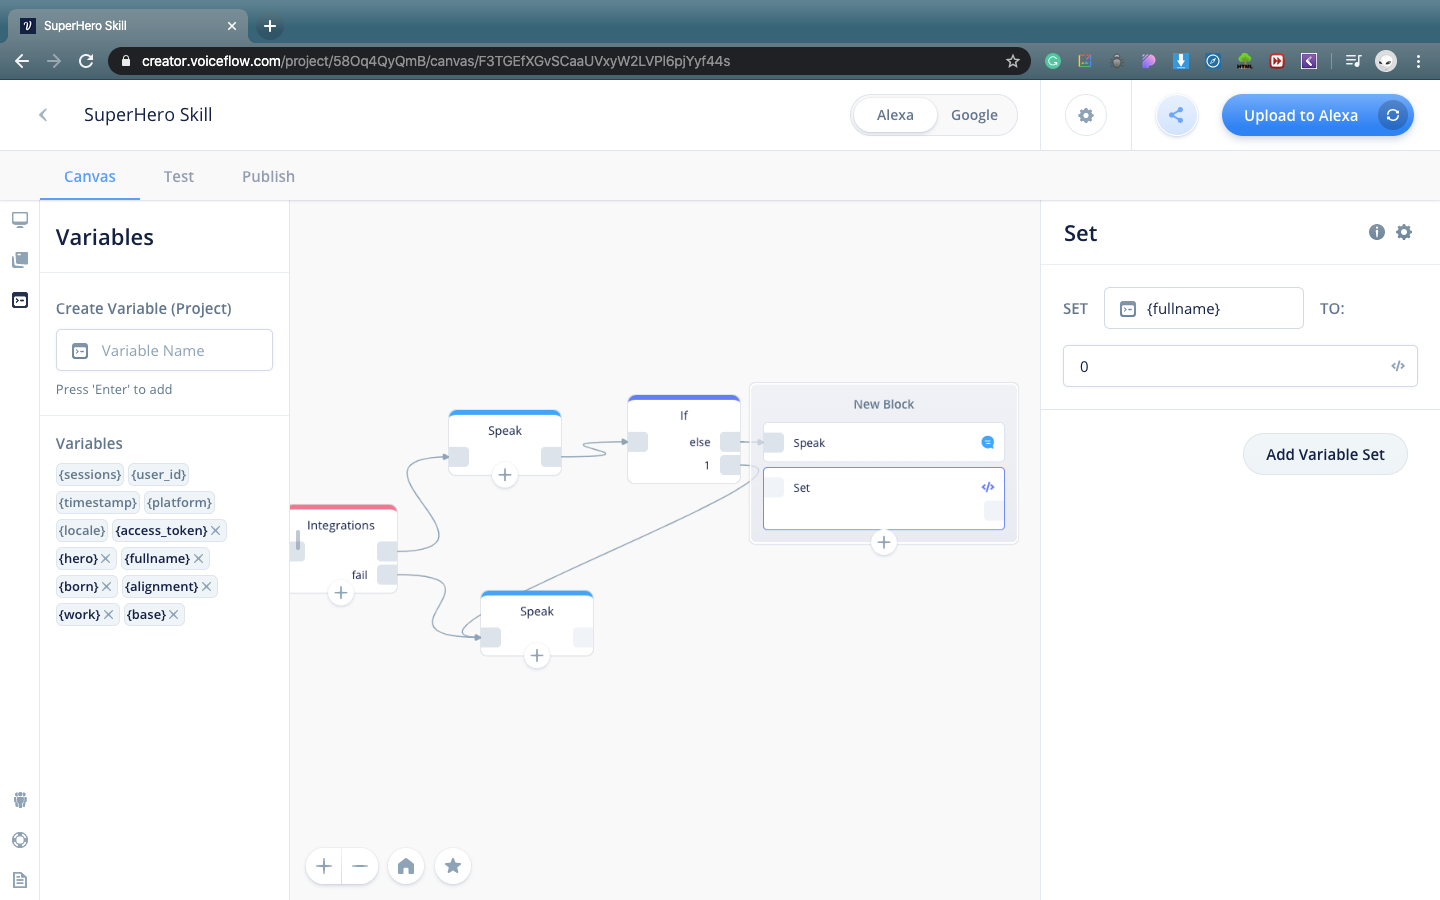
Task: Click the Add Variable Set button
Action: [1325, 454]
